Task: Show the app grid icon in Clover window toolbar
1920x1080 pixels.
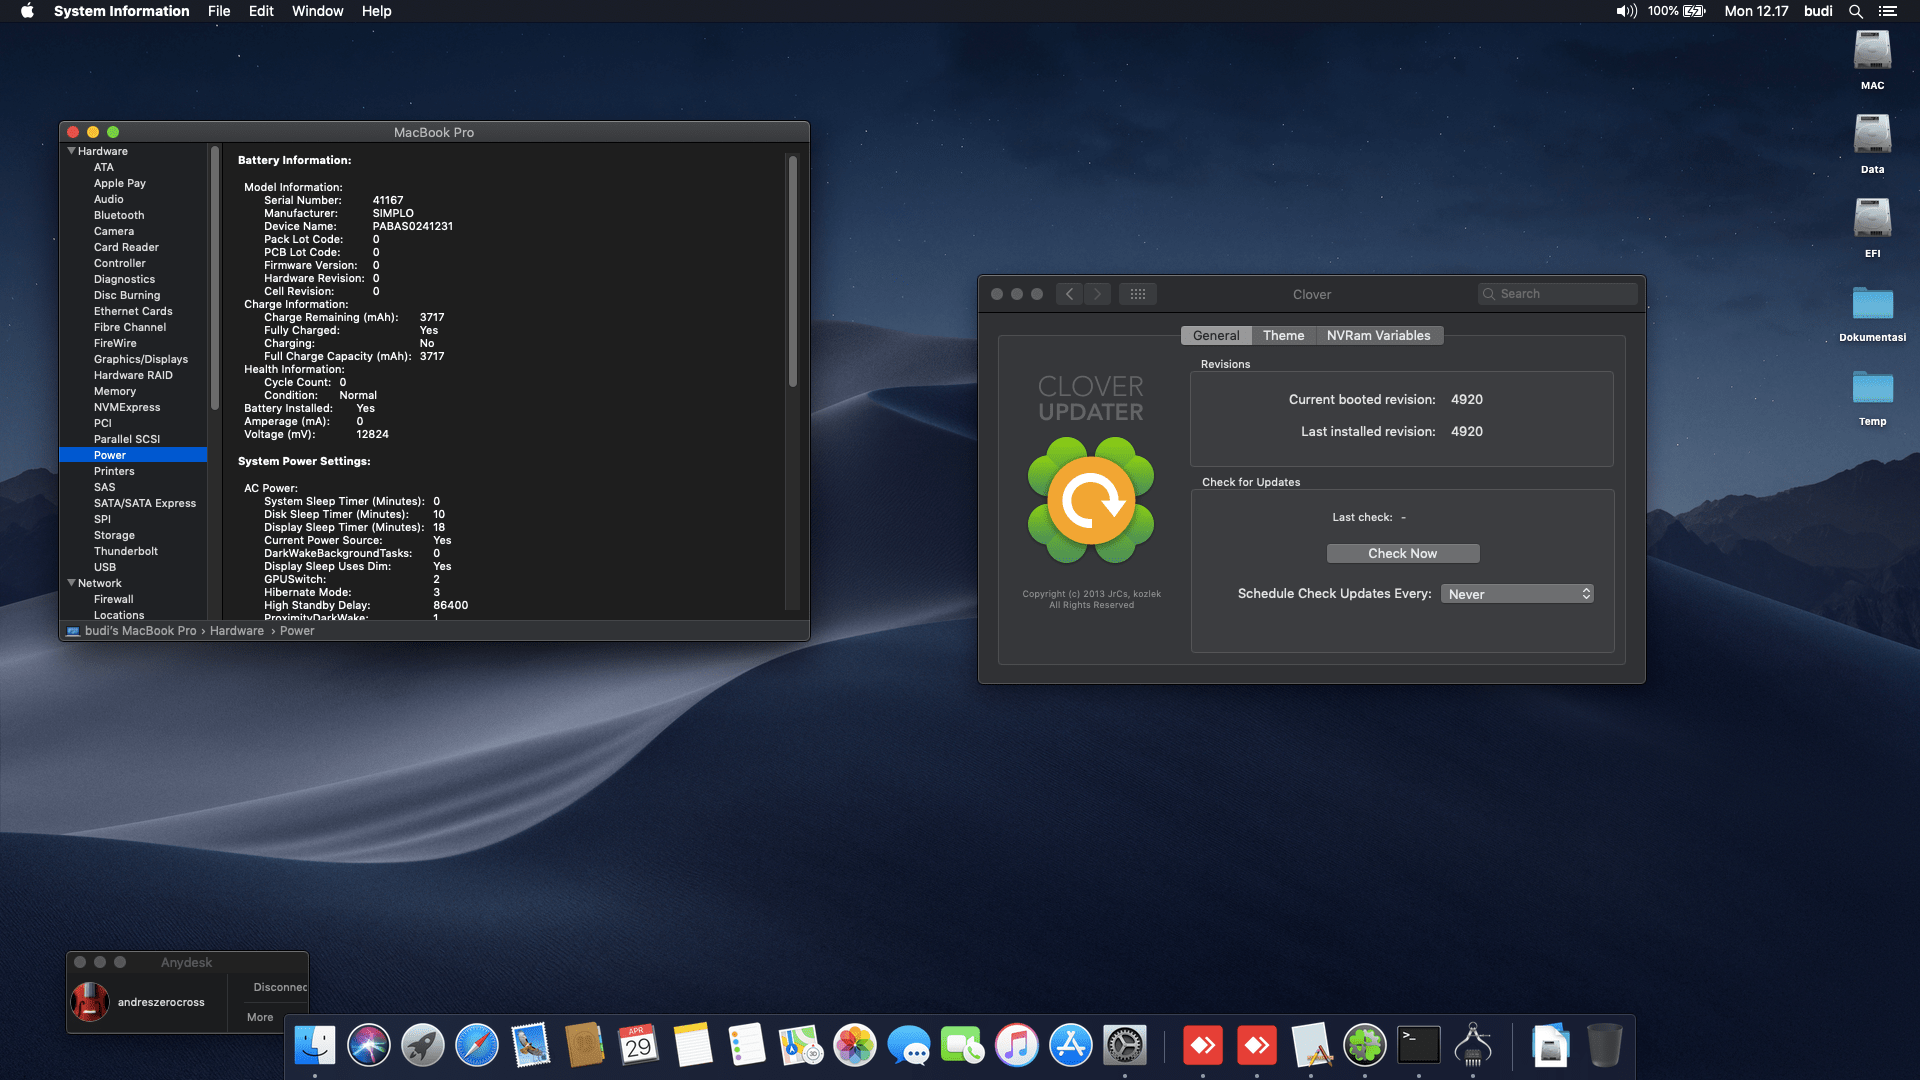Action: (1138, 293)
